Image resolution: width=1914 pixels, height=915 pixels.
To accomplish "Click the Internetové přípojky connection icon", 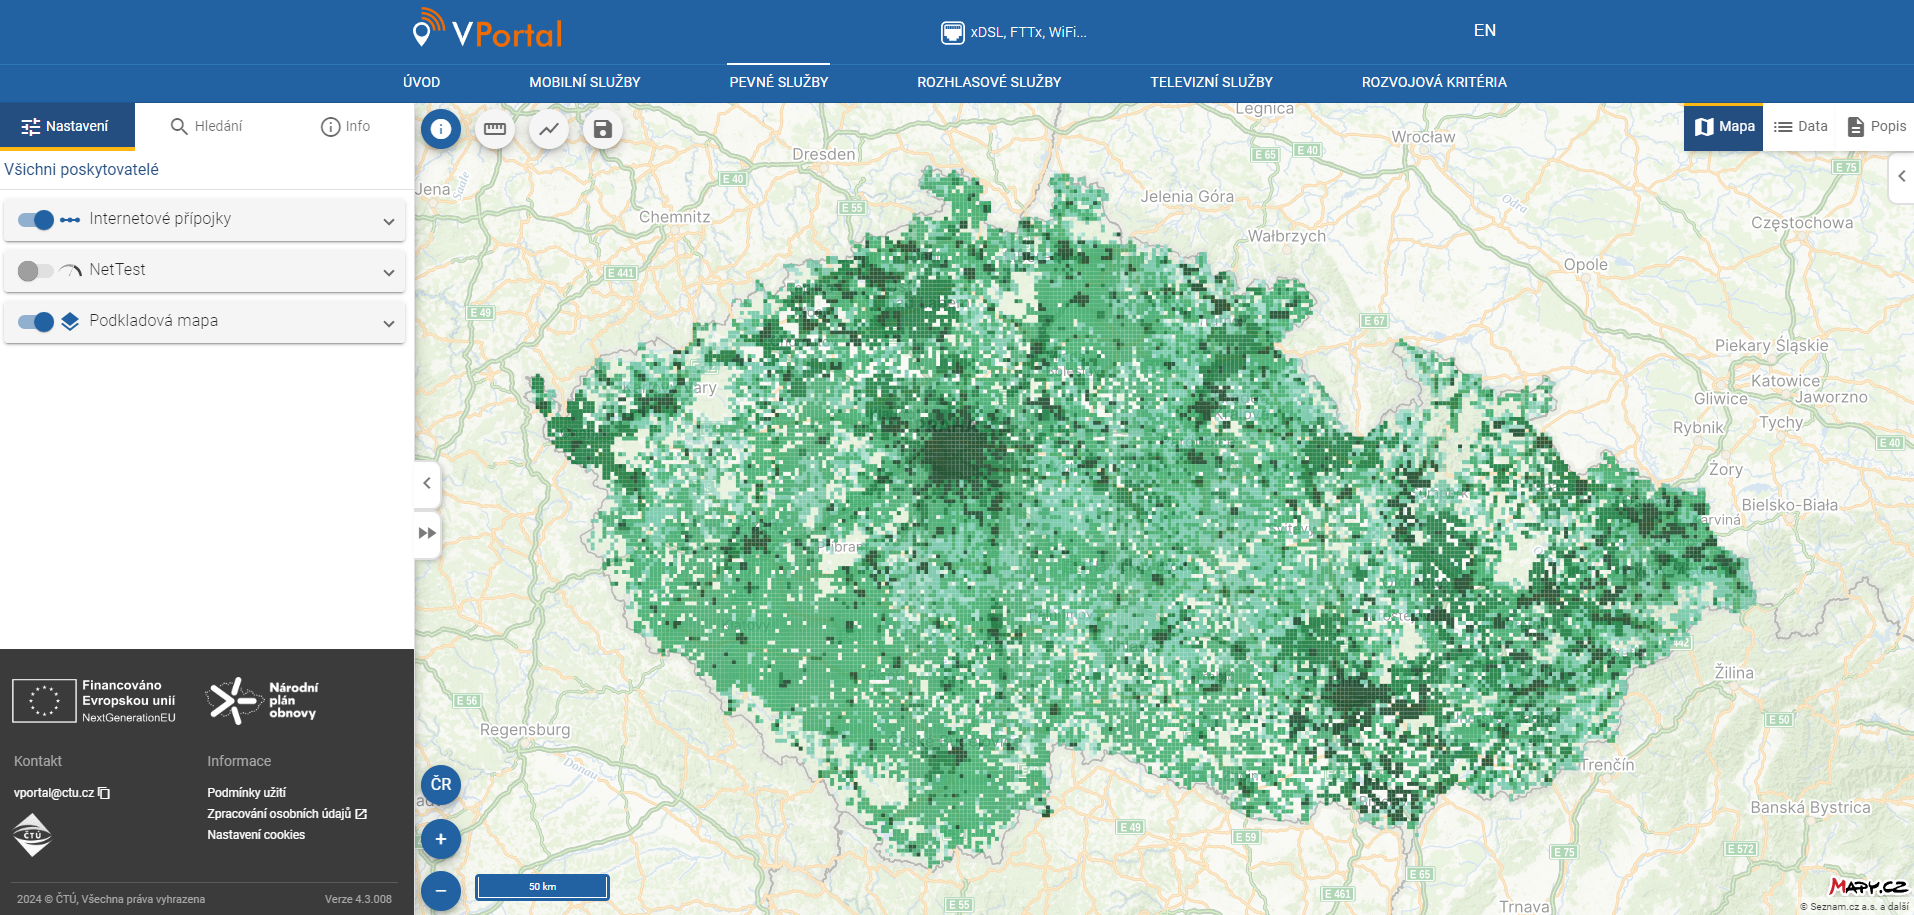I will click(70, 219).
